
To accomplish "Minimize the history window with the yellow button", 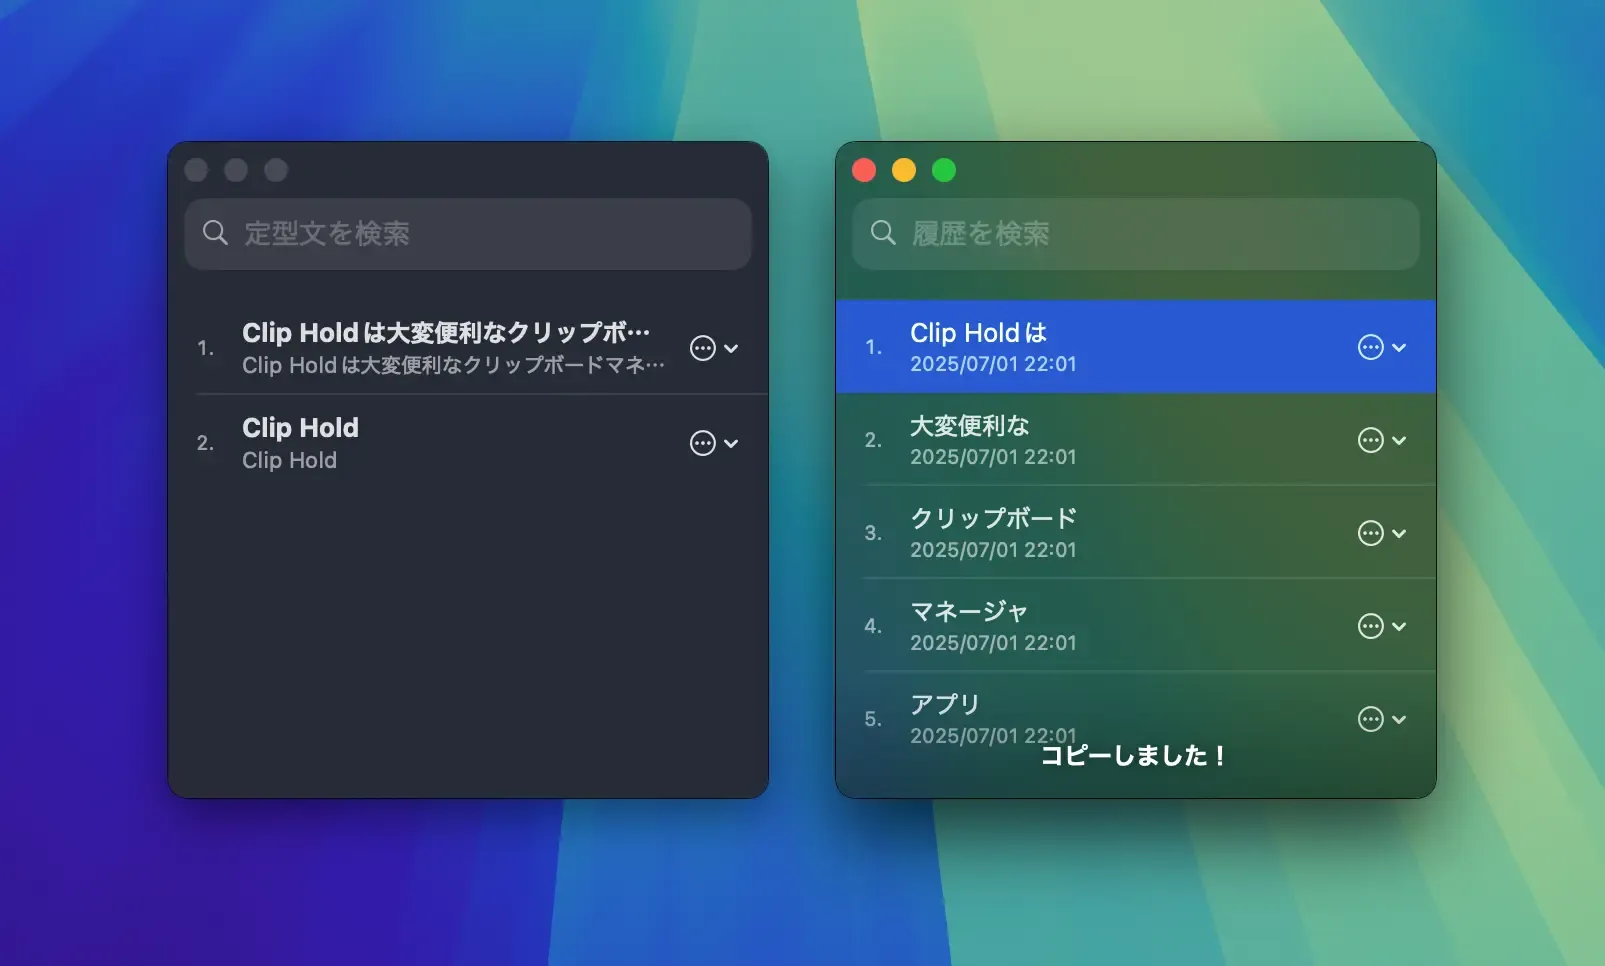I will [904, 170].
